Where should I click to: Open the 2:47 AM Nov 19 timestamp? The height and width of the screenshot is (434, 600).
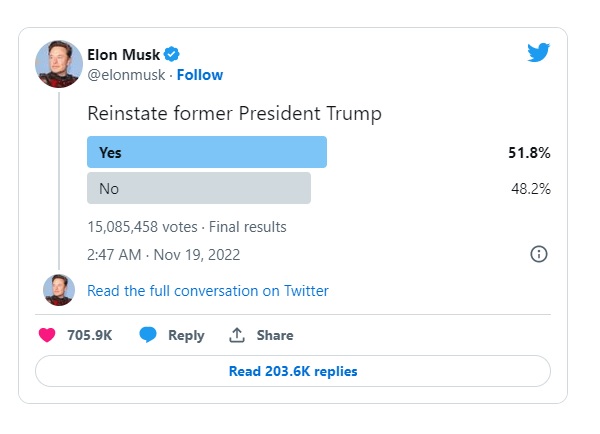[163, 254]
